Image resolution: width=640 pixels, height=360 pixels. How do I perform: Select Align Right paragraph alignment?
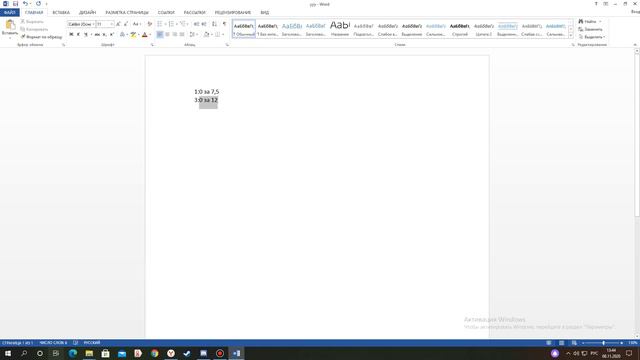[175, 35]
